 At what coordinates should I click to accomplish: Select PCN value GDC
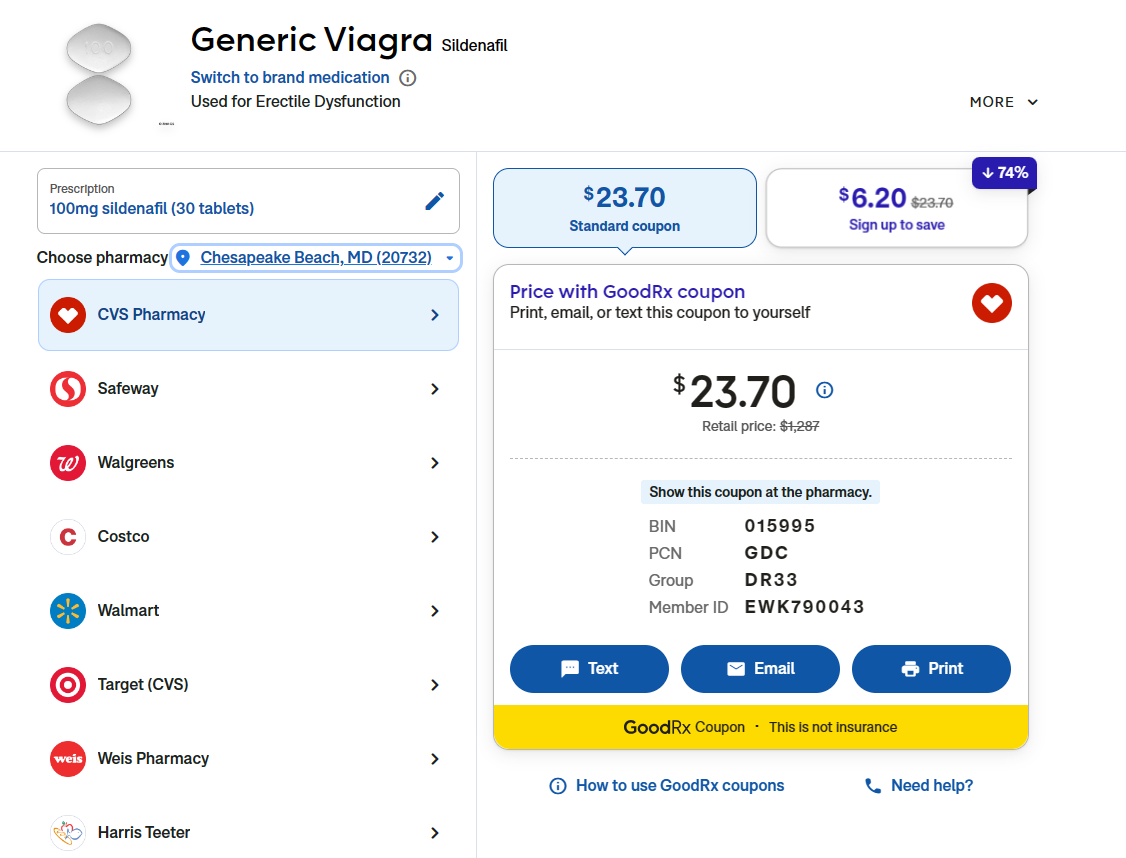[766, 553]
